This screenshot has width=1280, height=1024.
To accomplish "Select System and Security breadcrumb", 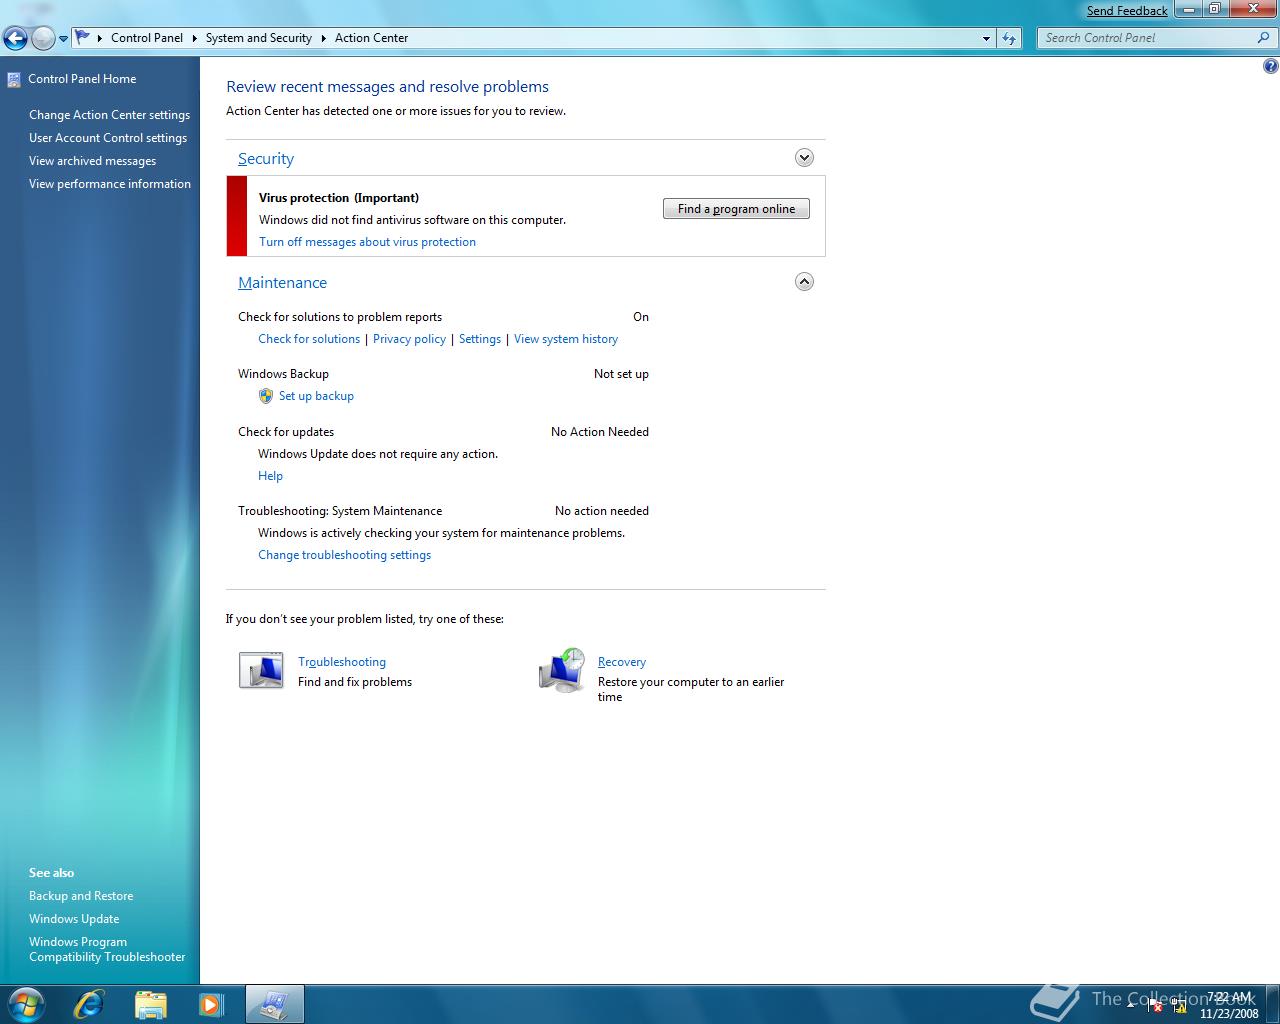I will pos(259,38).
